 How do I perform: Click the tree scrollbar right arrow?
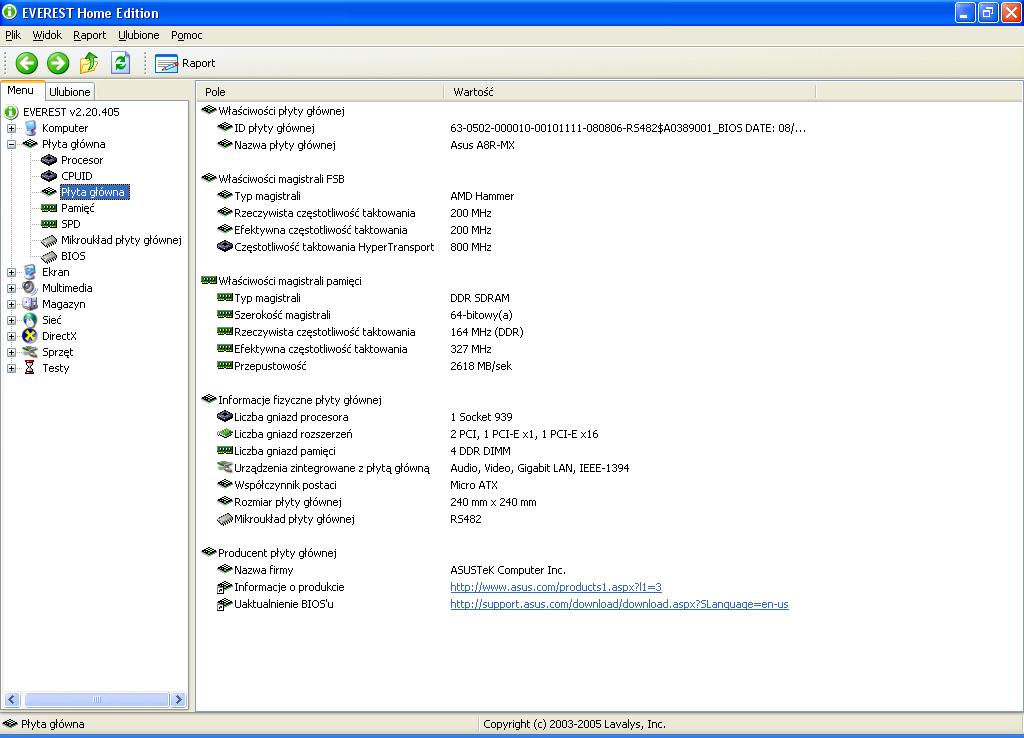(178, 699)
